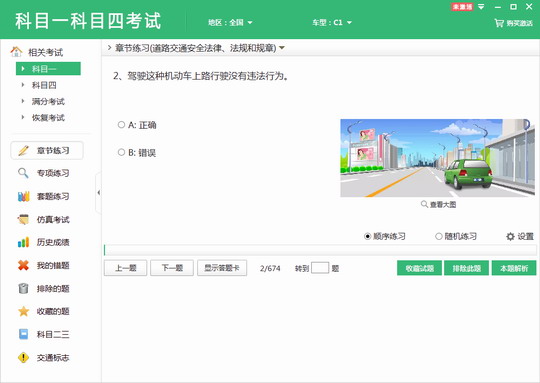Collapse the left sidebar with arrow handle
The height and width of the screenshot is (383, 540).
pyautogui.click(x=98, y=193)
